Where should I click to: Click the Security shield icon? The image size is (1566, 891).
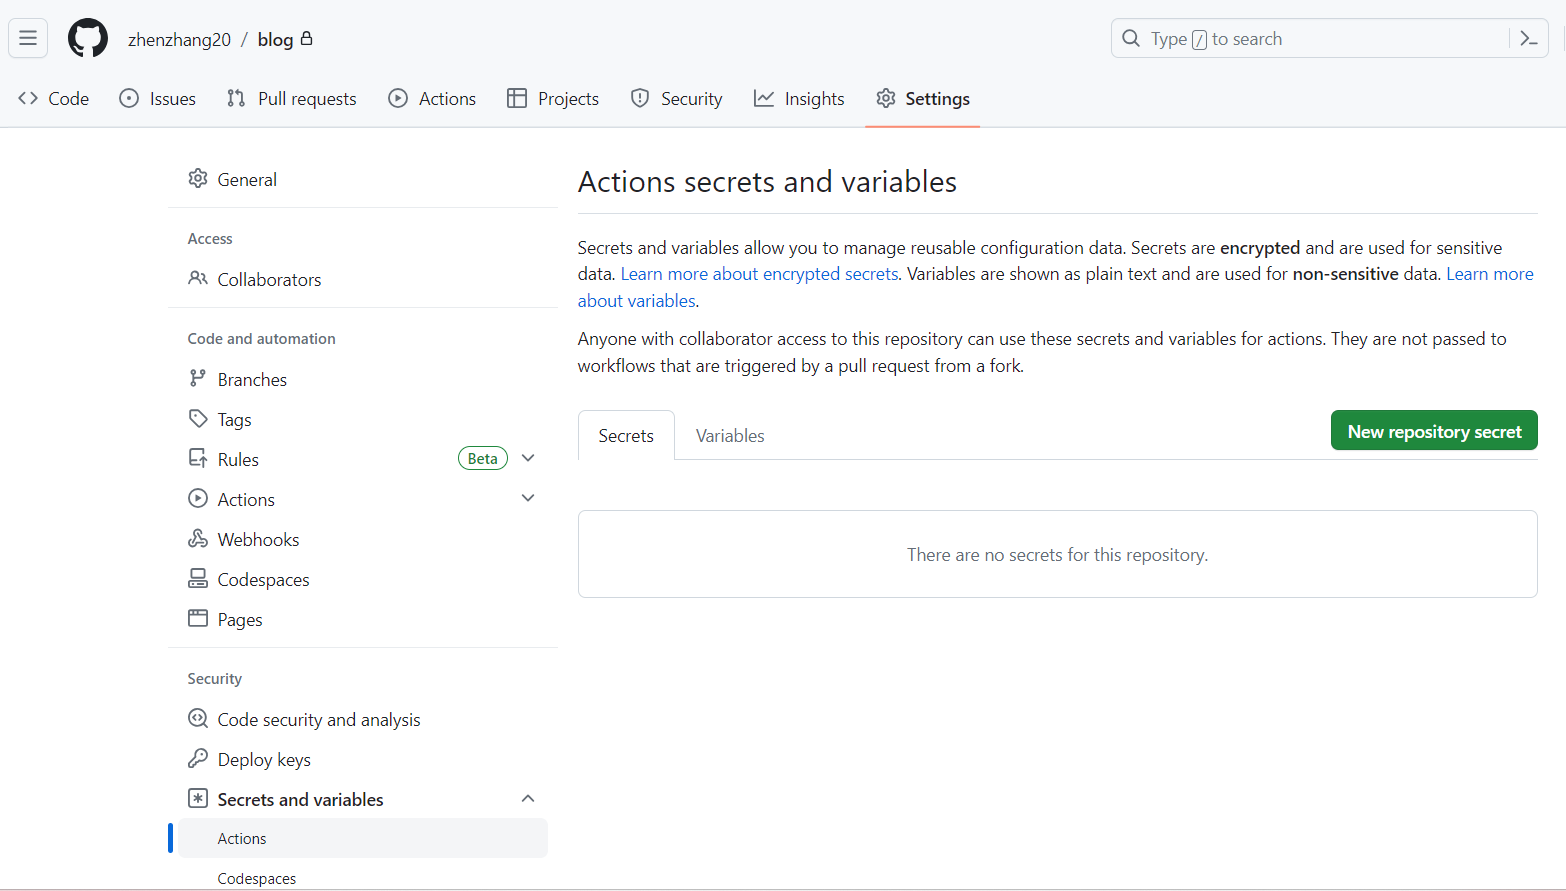[x=640, y=98]
